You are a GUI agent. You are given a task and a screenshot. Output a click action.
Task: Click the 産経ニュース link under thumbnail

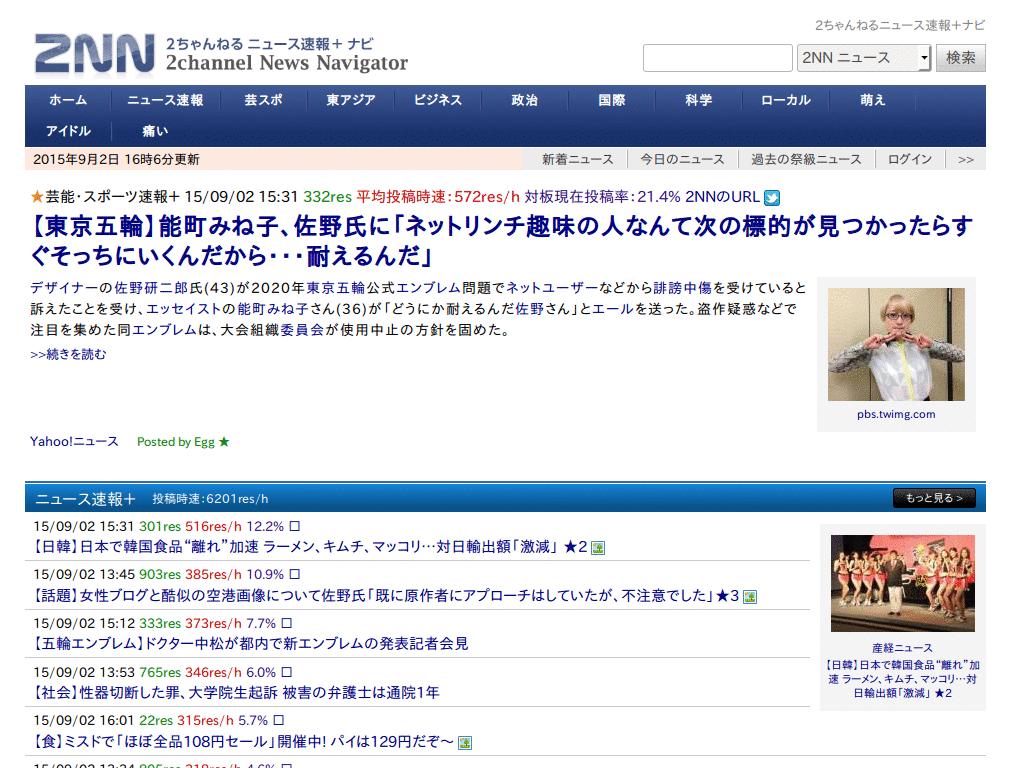(903, 648)
